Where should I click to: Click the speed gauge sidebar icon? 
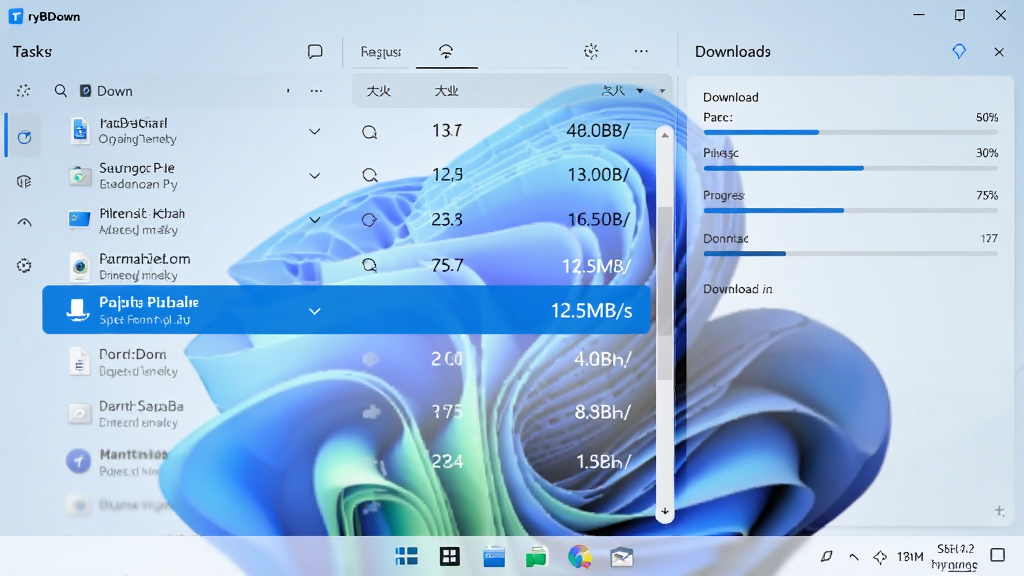pyautogui.click(x=24, y=223)
